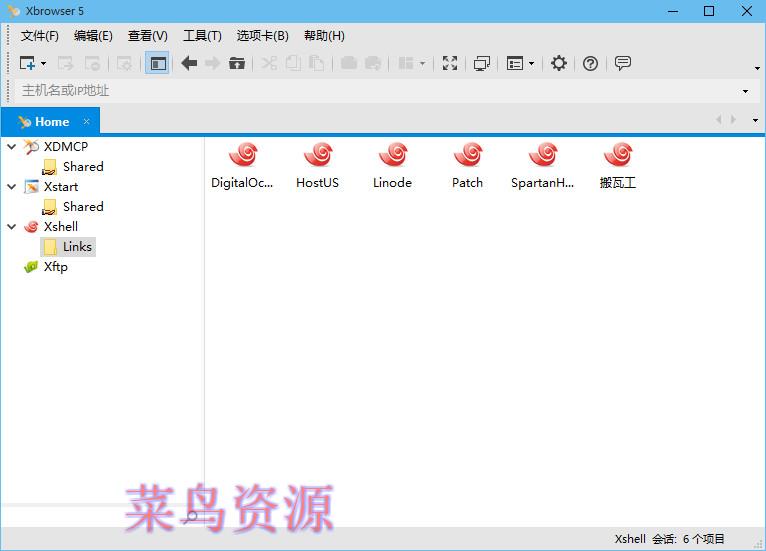This screenshot has height=551, width=766.
Task: Select the Links folder
Action: pos(68,247)
